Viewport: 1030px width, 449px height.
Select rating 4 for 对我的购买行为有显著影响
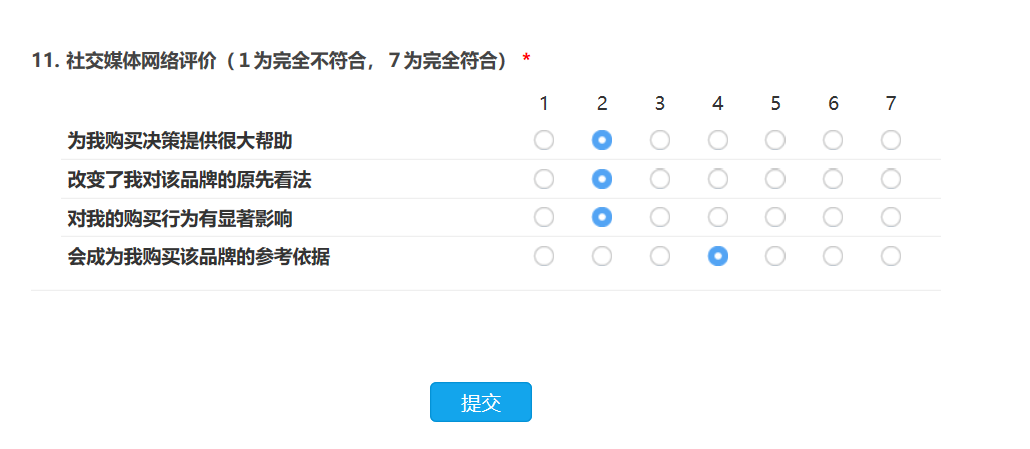718,217
